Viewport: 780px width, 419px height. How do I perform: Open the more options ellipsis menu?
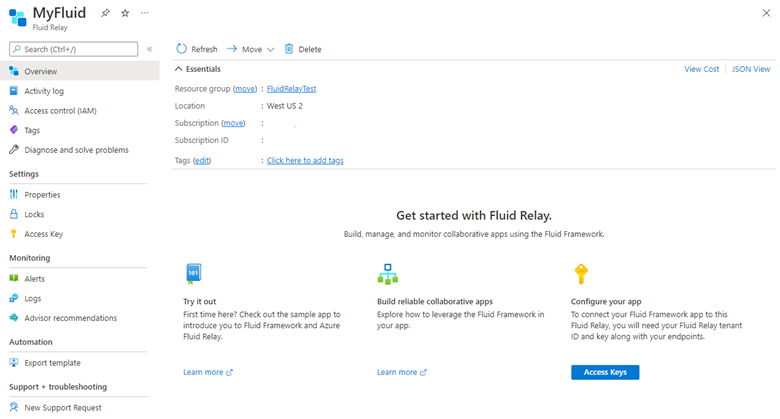coord(145,13)
